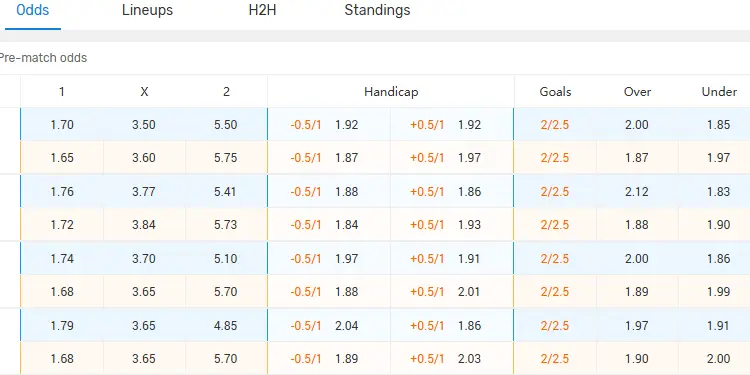Open the Lineups tab

pyautogui.click(x=147, y=11)
